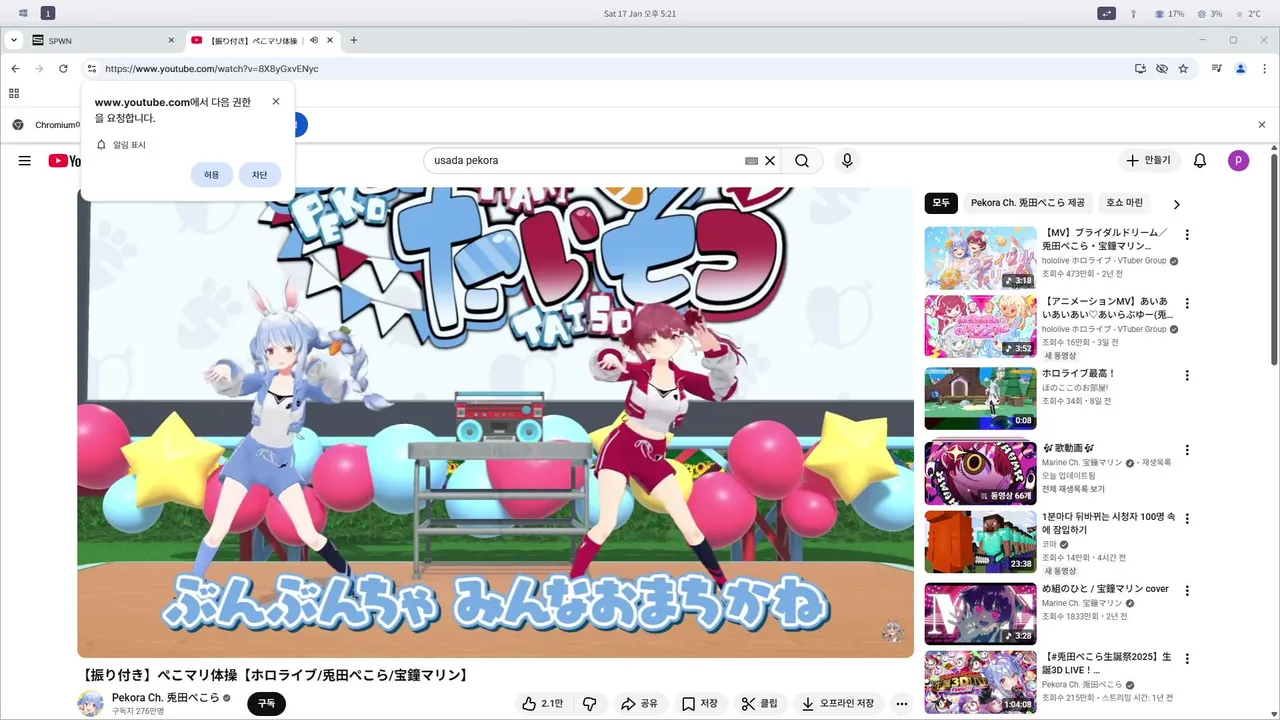Open a new browser tab
The image size is (1280, 720).
tap(353, 40)
